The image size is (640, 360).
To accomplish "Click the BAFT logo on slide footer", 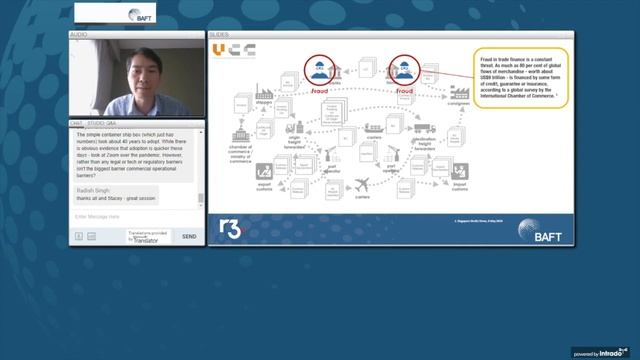I will point(540,231).
